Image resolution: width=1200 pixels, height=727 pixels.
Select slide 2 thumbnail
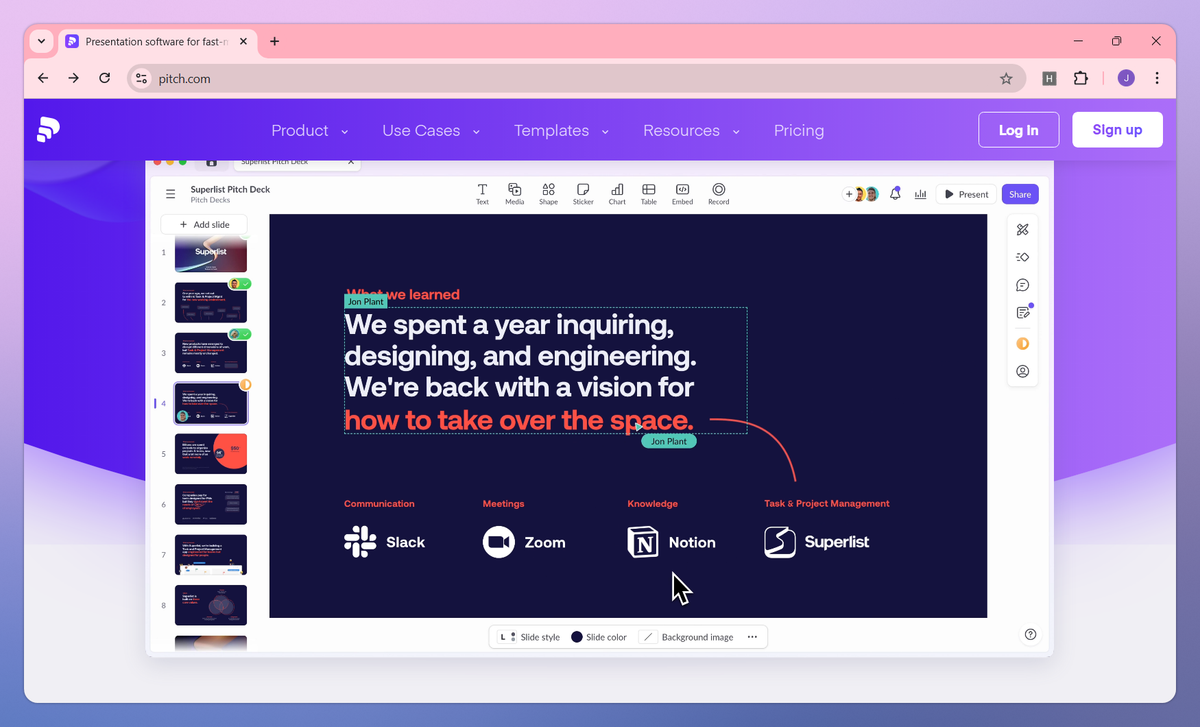(211, 302)
